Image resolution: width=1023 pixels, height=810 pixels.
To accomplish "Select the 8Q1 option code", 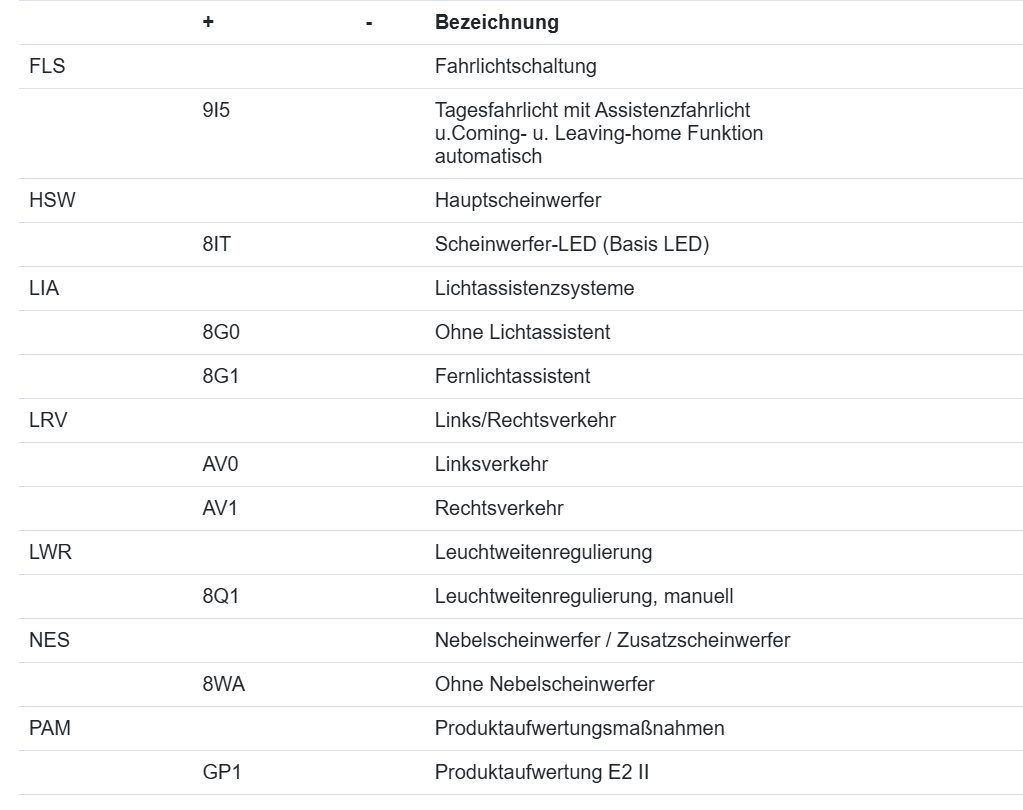I will tap(220, 596).
